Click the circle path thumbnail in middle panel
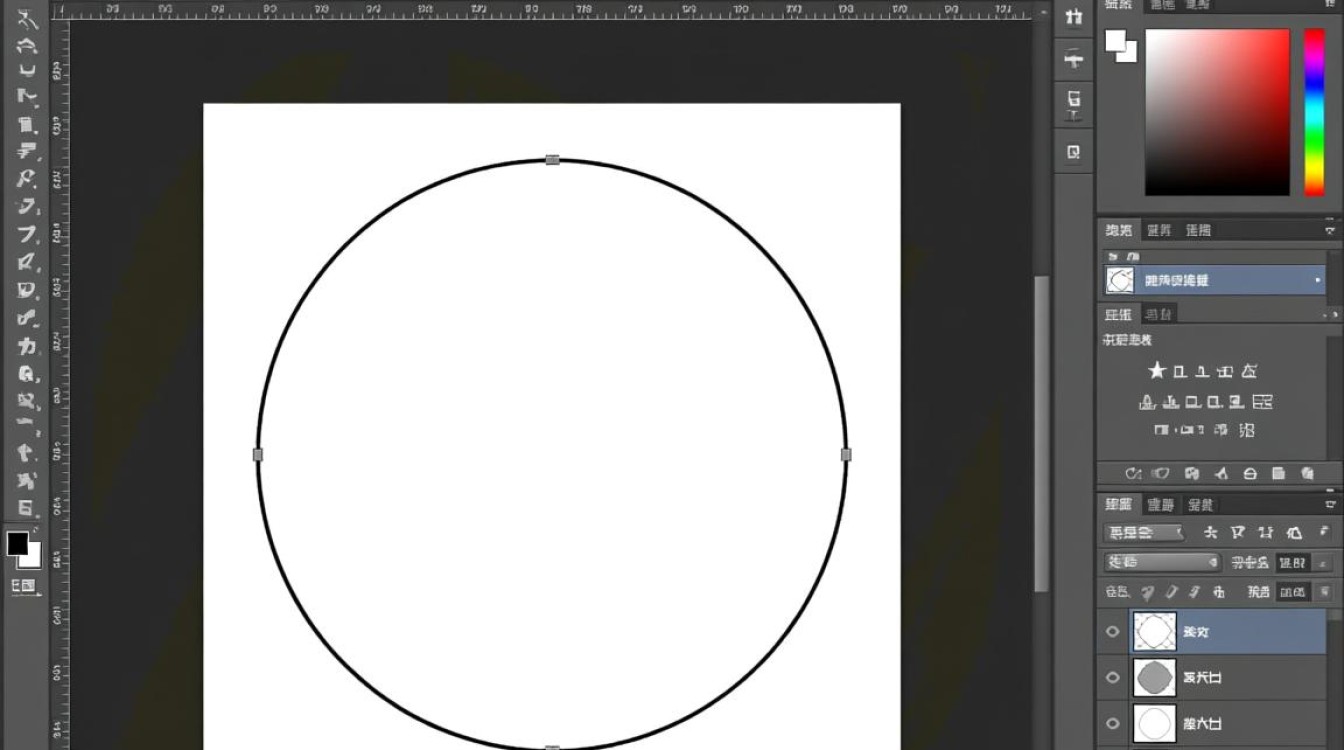 click(1120, 281)
